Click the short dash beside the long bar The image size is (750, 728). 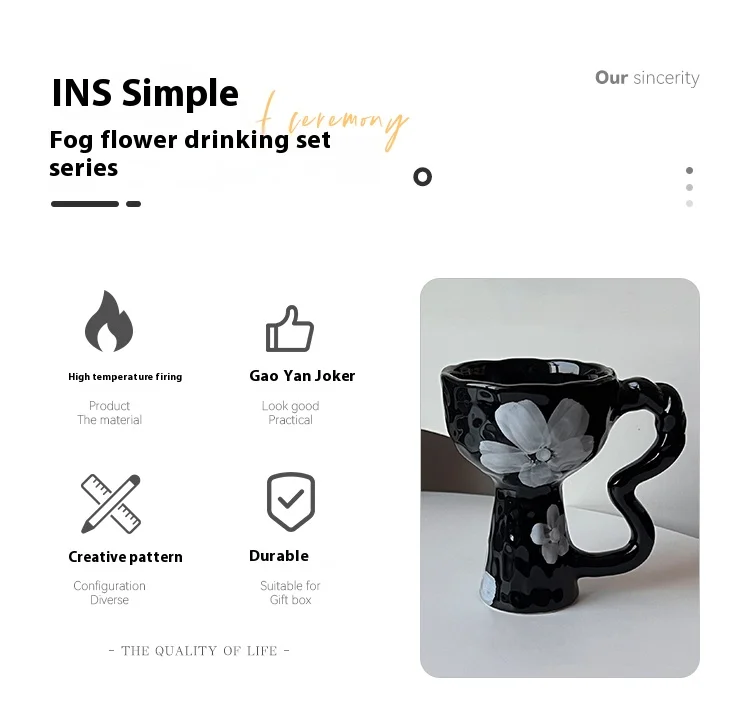133,204
